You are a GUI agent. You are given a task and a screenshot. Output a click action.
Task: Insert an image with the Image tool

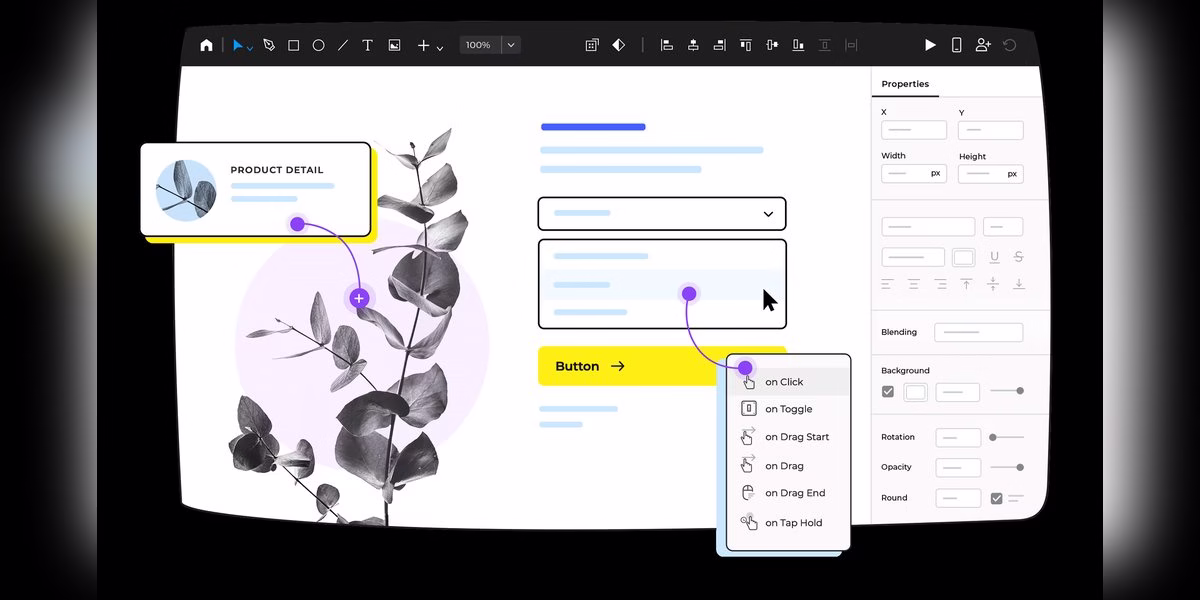(394, 45)
